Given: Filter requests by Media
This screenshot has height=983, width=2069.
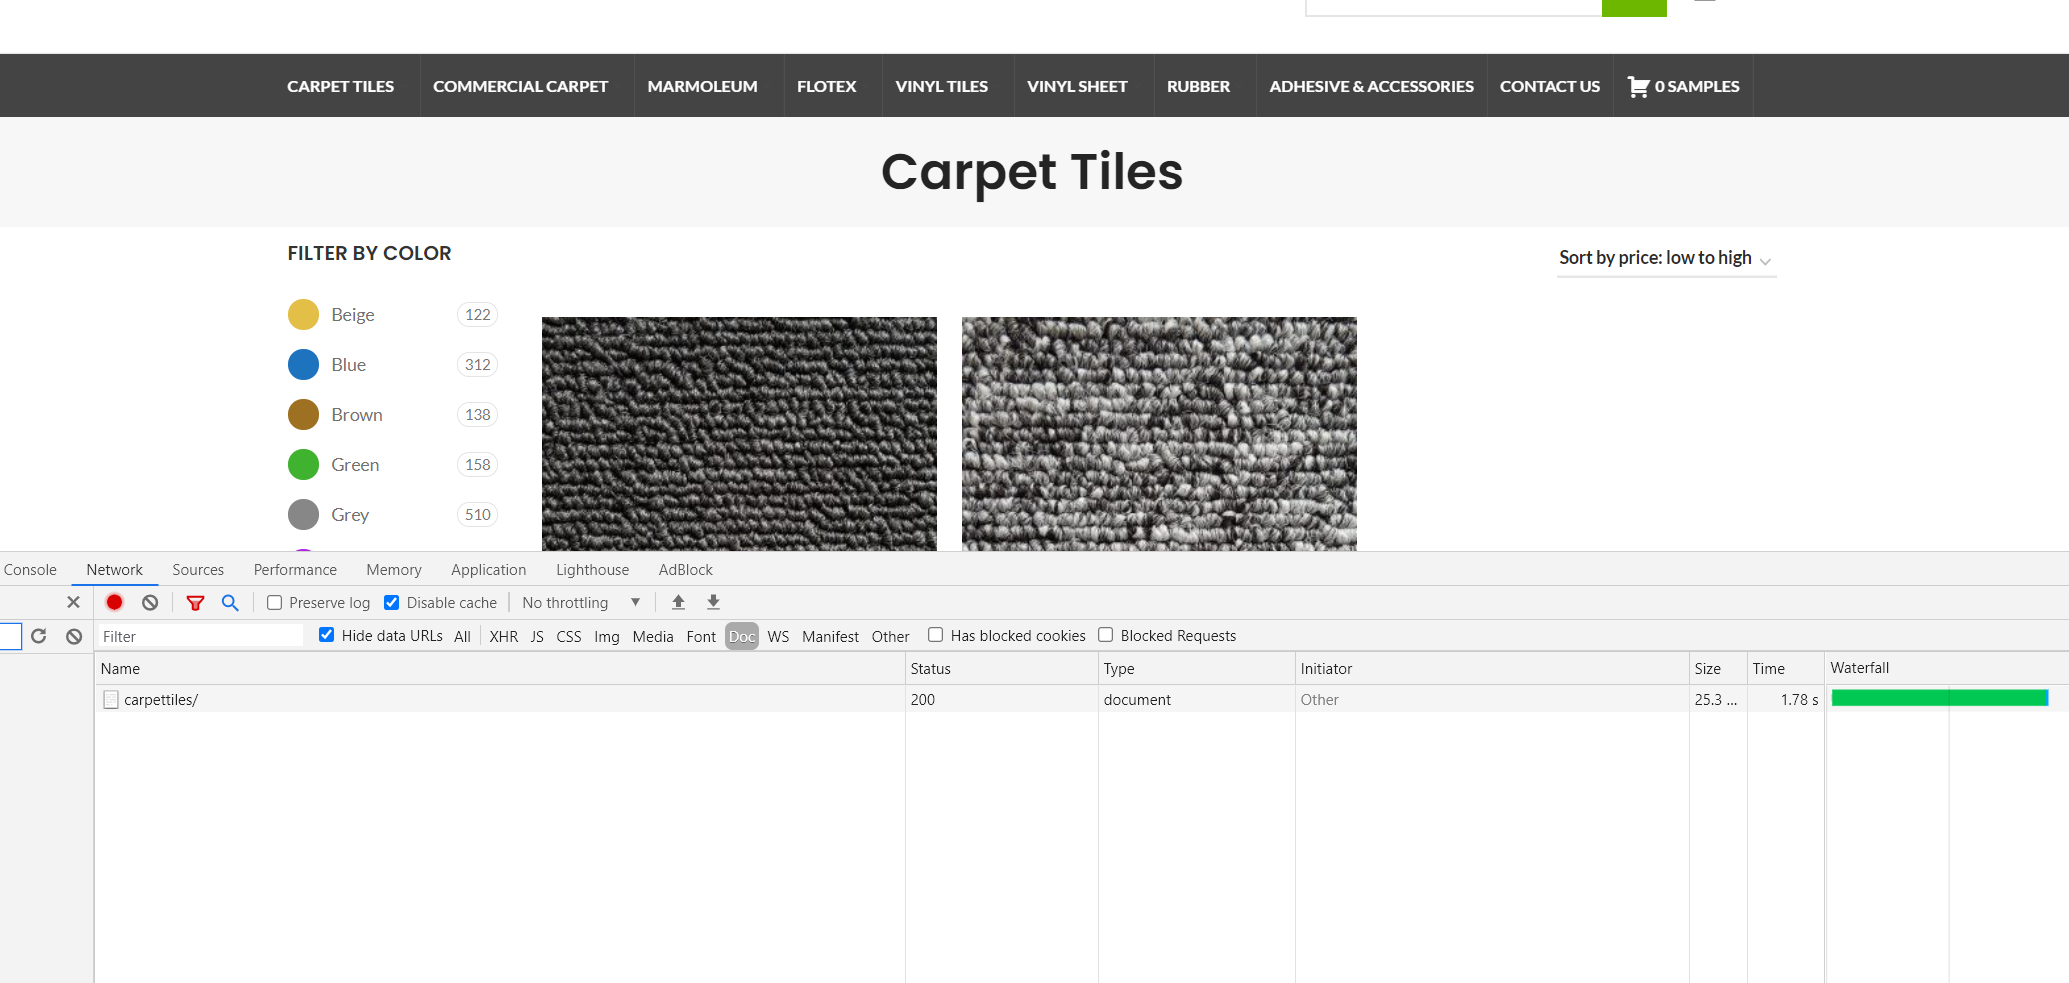Looking at the screenshot, I should tap(653, 636).
